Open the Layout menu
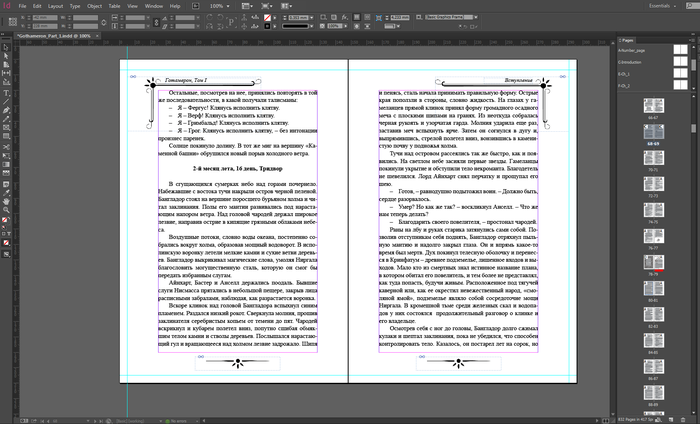Image resolution: width=700 pixels, height=424 pixels. (57, 5)
